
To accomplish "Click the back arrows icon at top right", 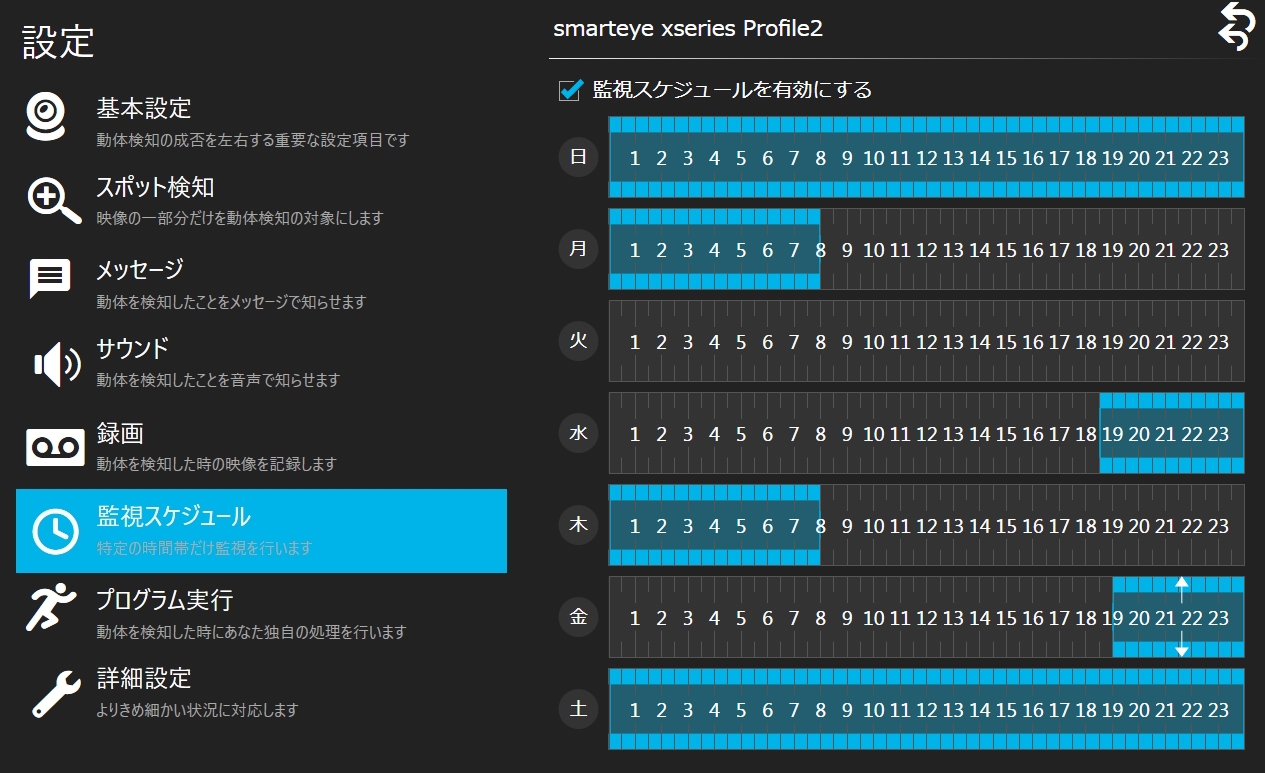I will pos(1235,26).
